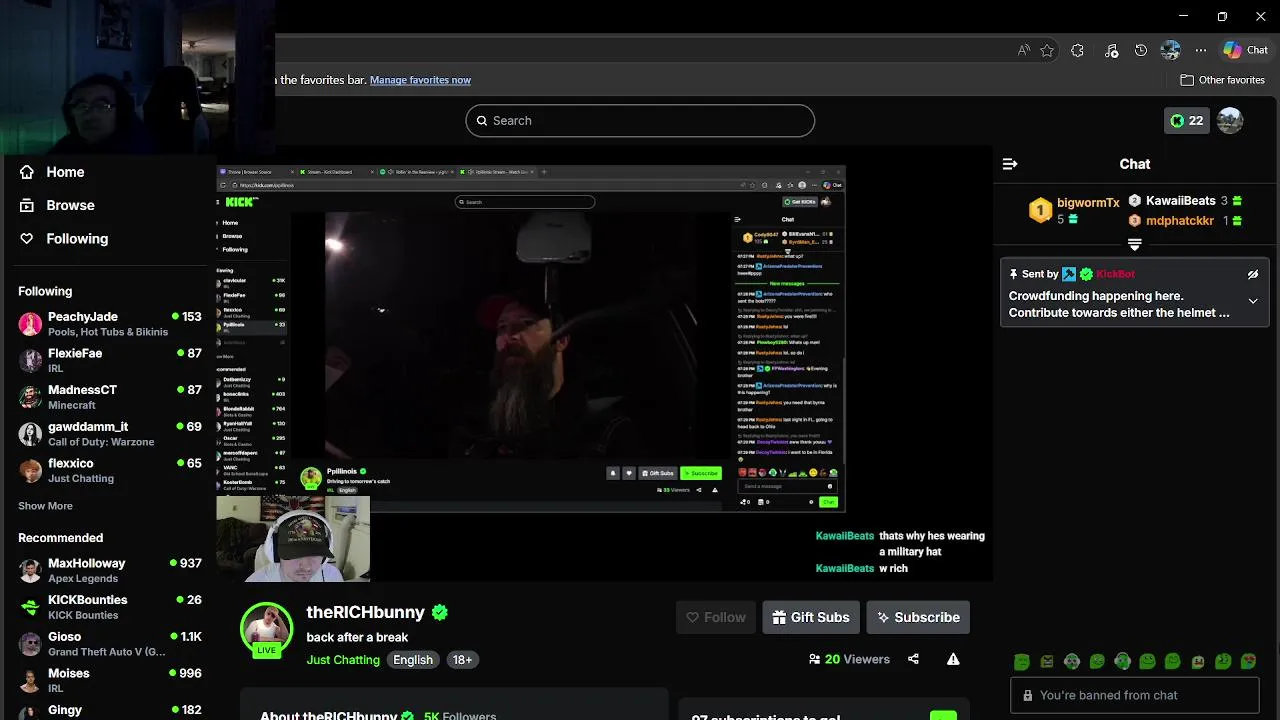The height and width of the screenshot is (720, 1280).
Task: Open browser media control icon
Action: click(x=1111, y=50)
